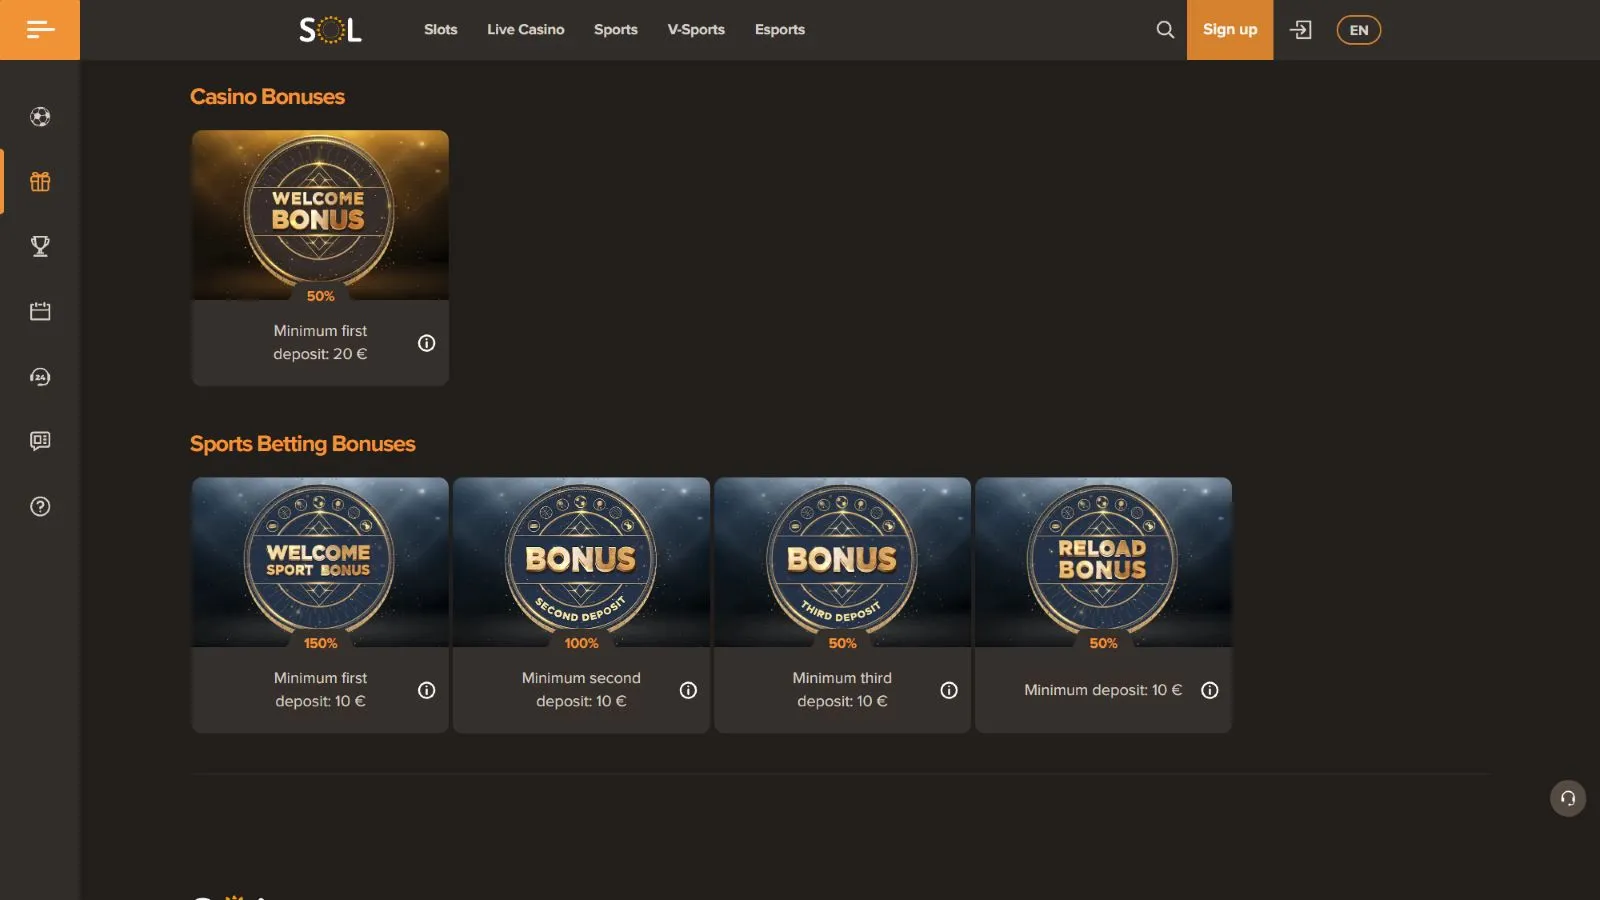Open the trophy tournaments sidebar icon
Image resolution: width=1600 pixels, height=900 pixels.
[40, 247]
